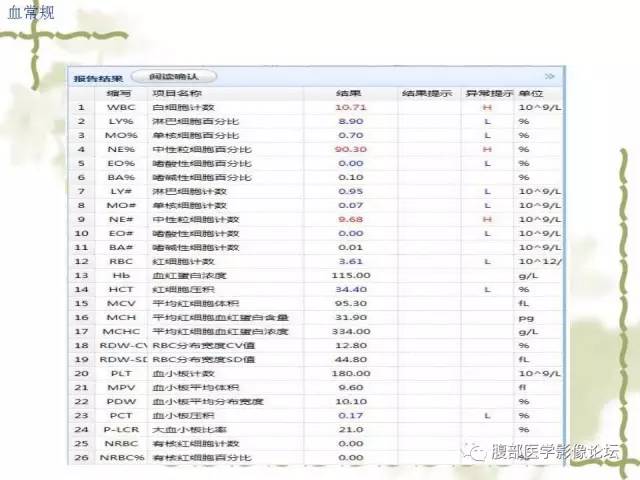Viewport: 640px width, 480px height.
Task: Click the 阅读确认 button
Action: [174, 77]
